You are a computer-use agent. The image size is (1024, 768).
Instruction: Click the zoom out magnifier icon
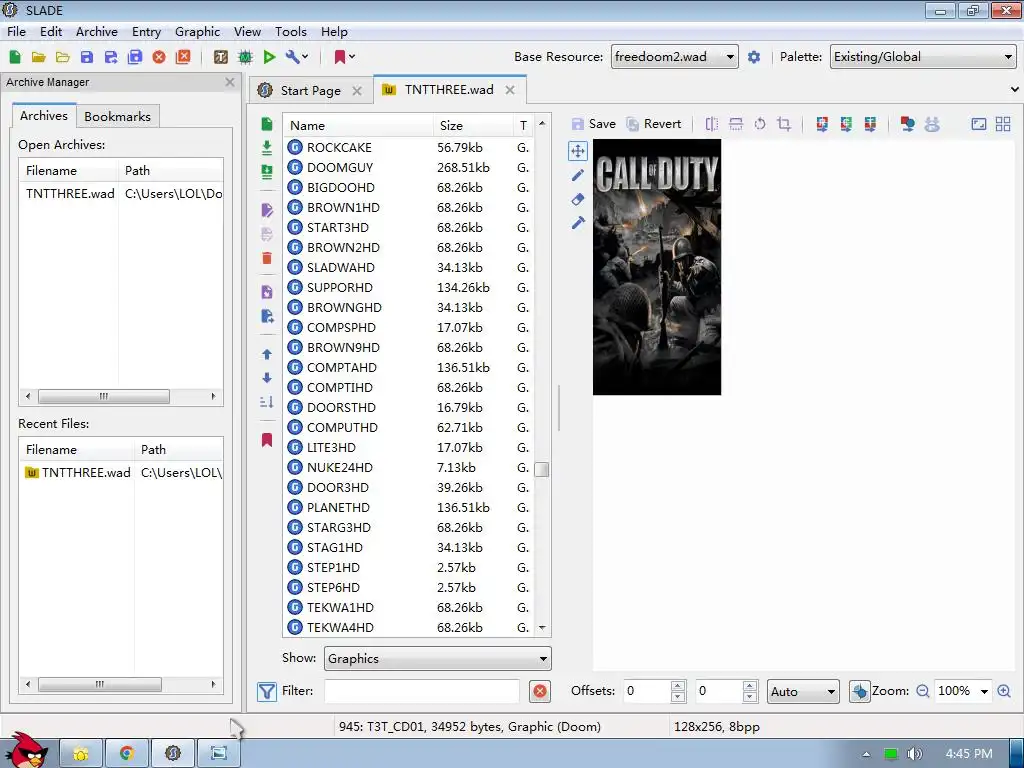pyautogui.click(x=922, y=691)
